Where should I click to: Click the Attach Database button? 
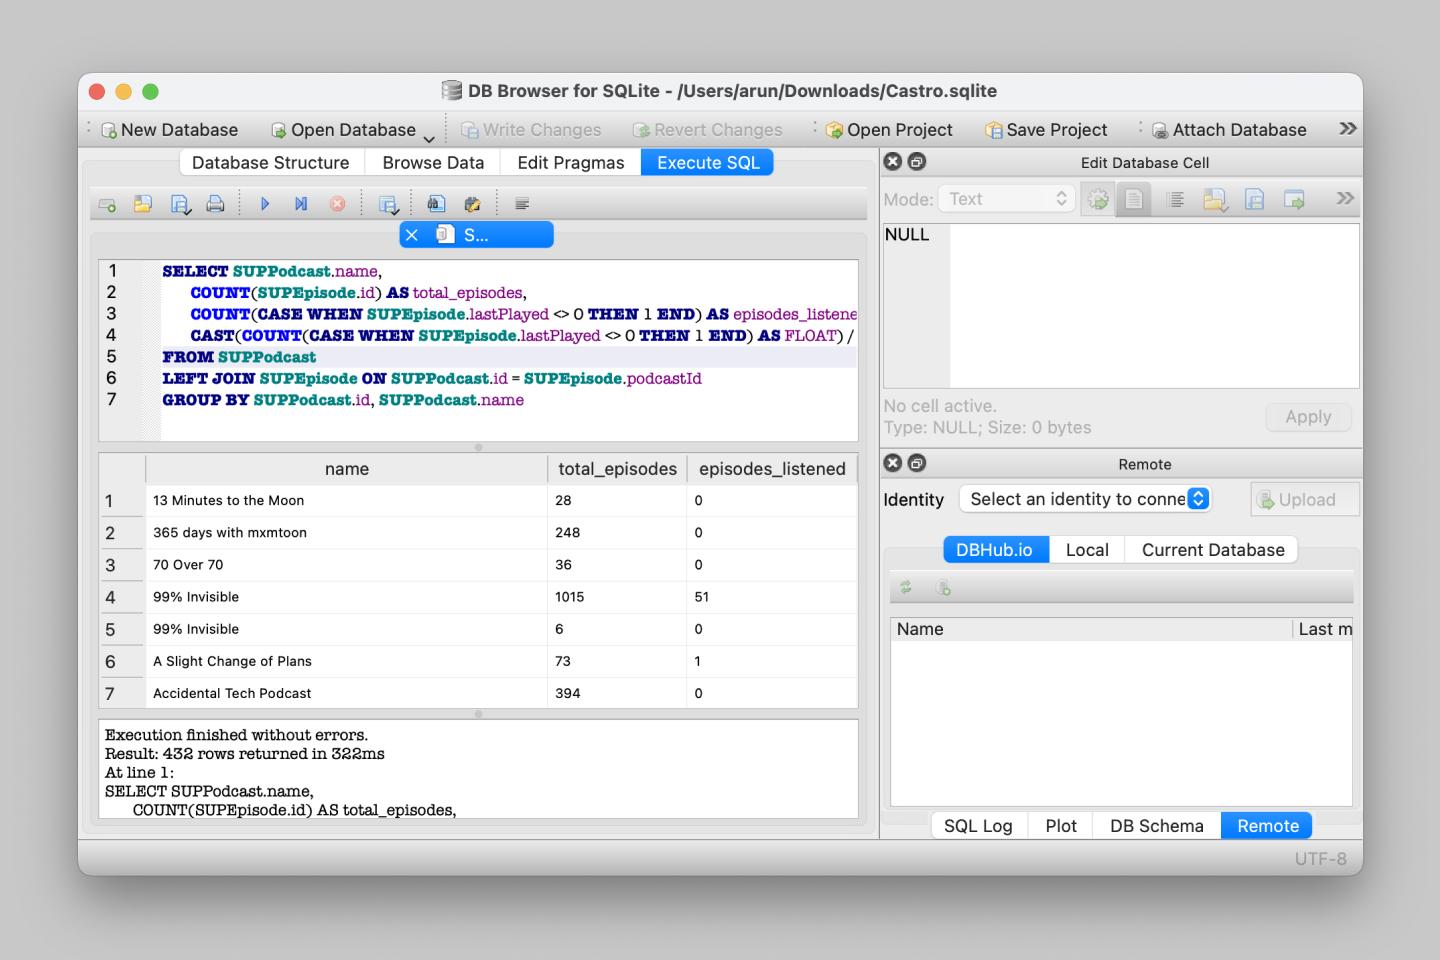tap(1229, 130)
